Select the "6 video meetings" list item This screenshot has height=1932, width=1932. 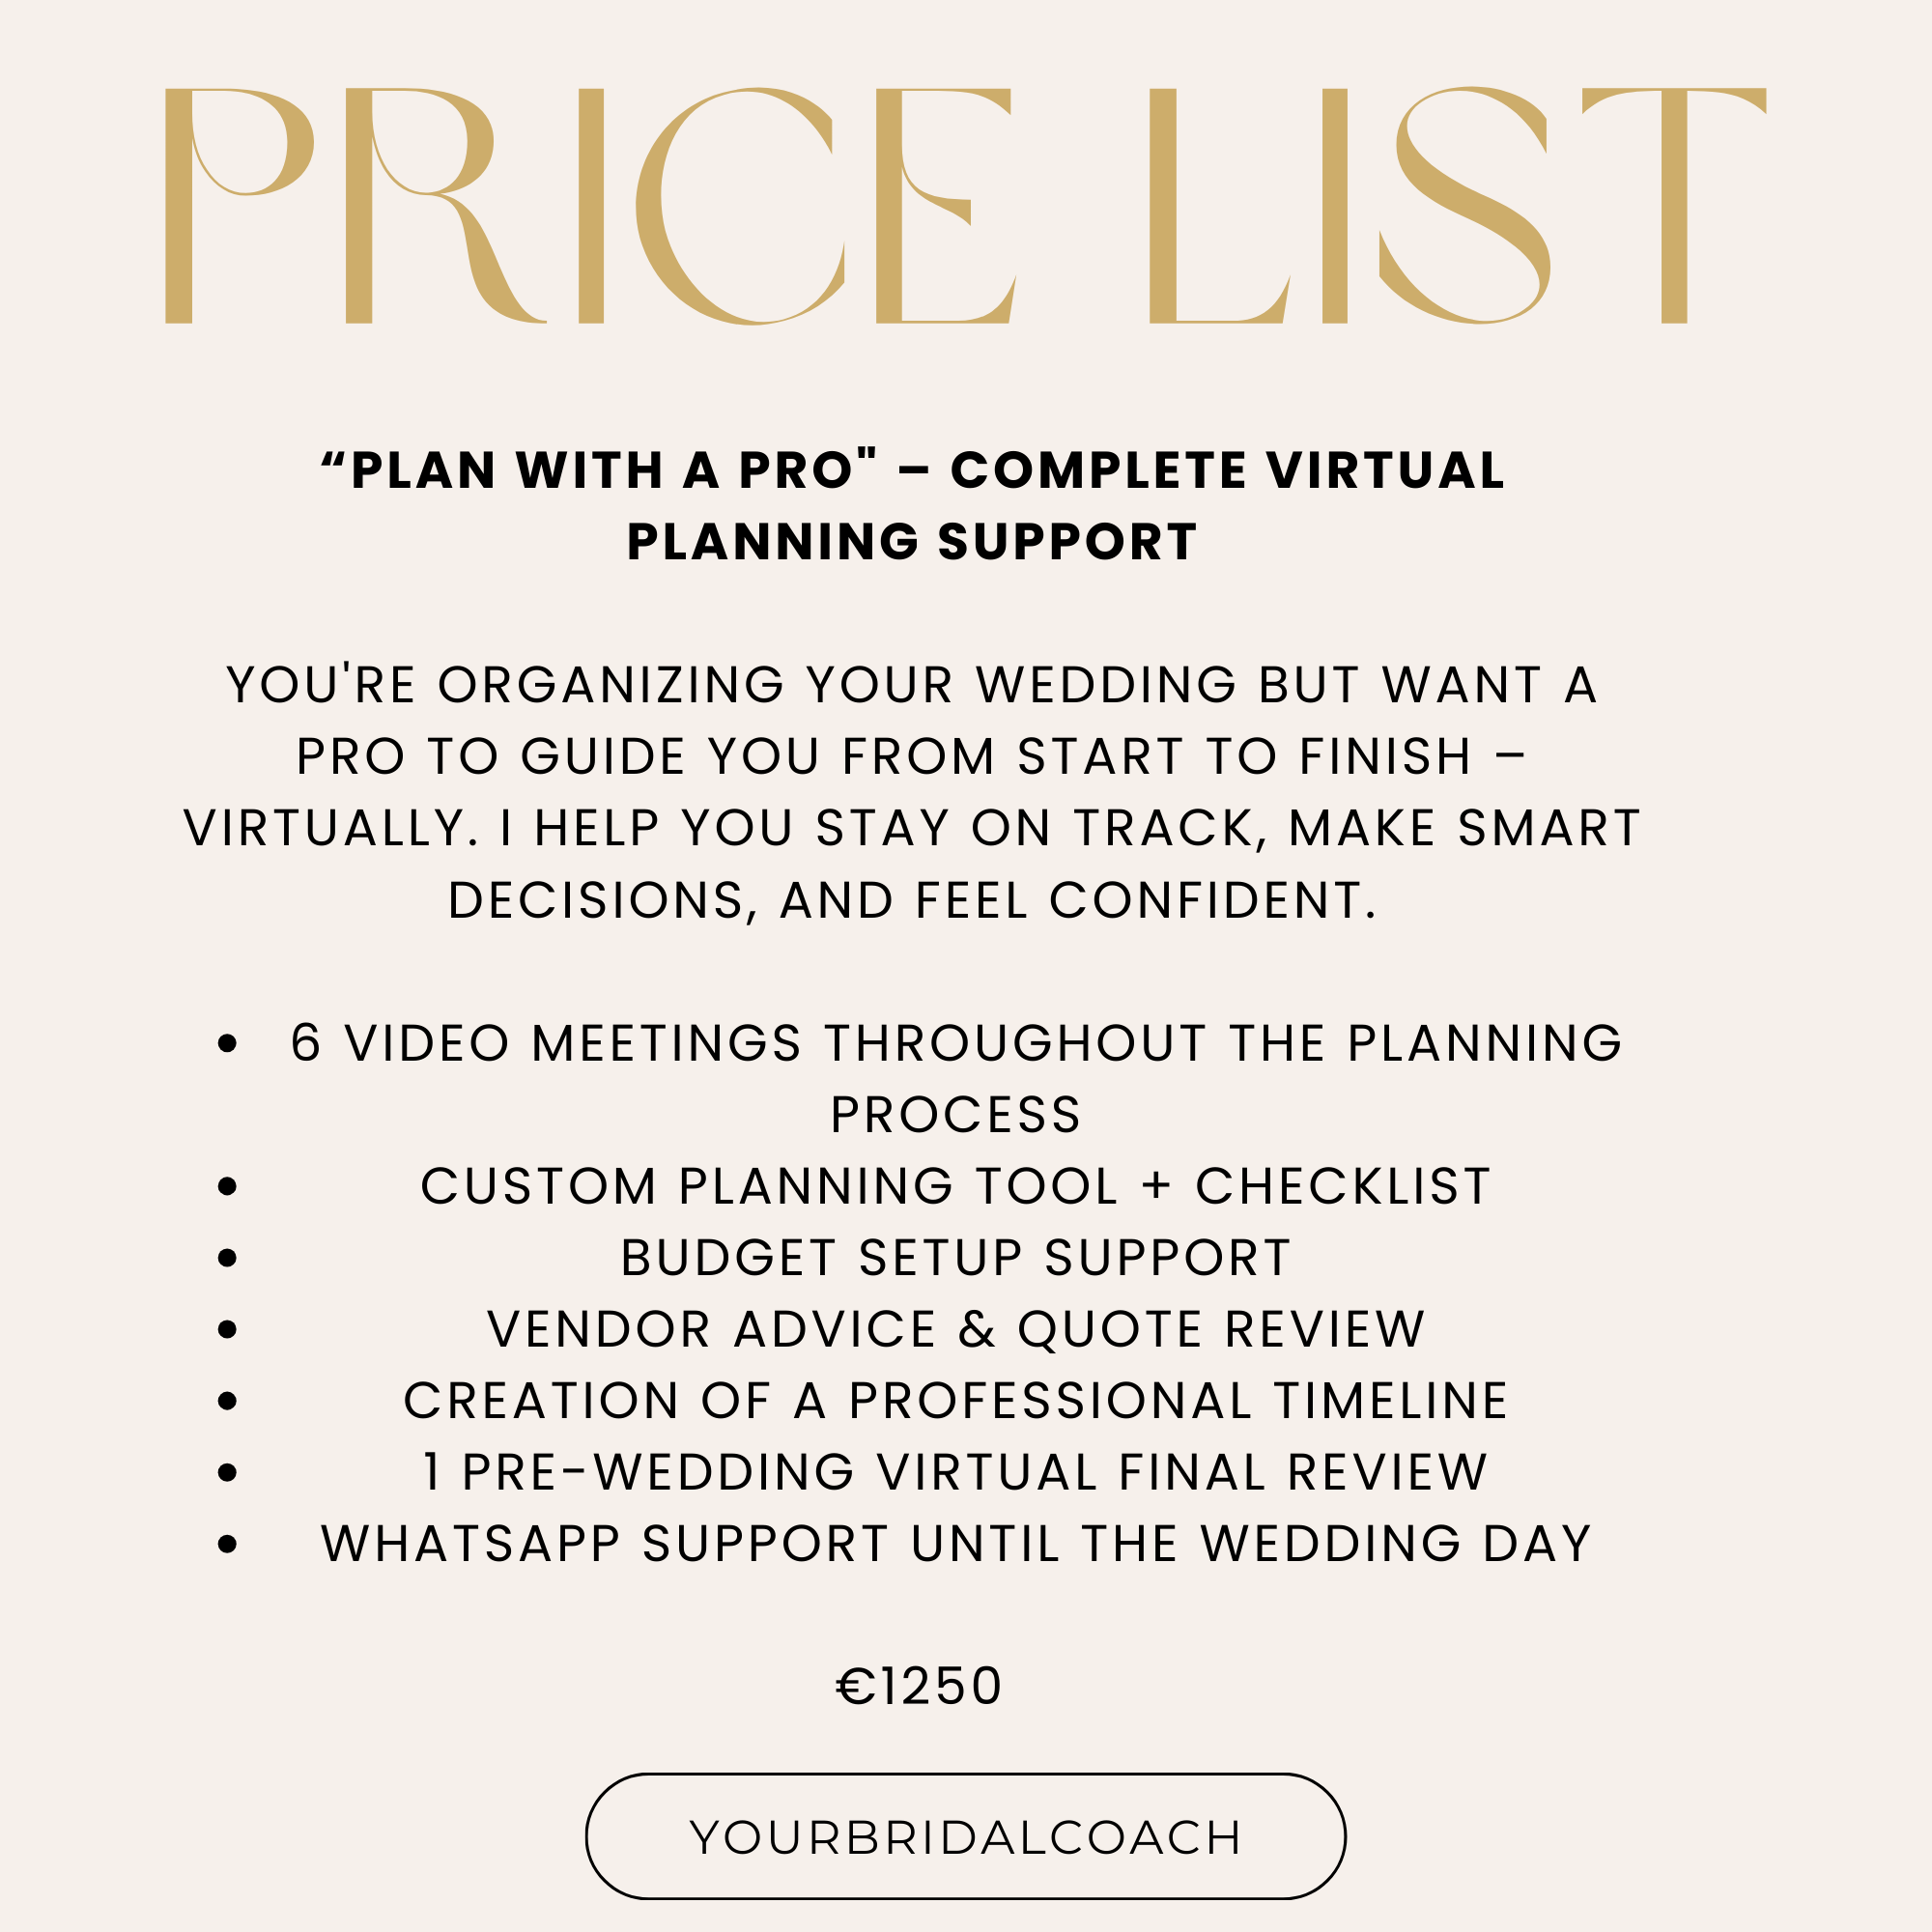(955, 1078)
